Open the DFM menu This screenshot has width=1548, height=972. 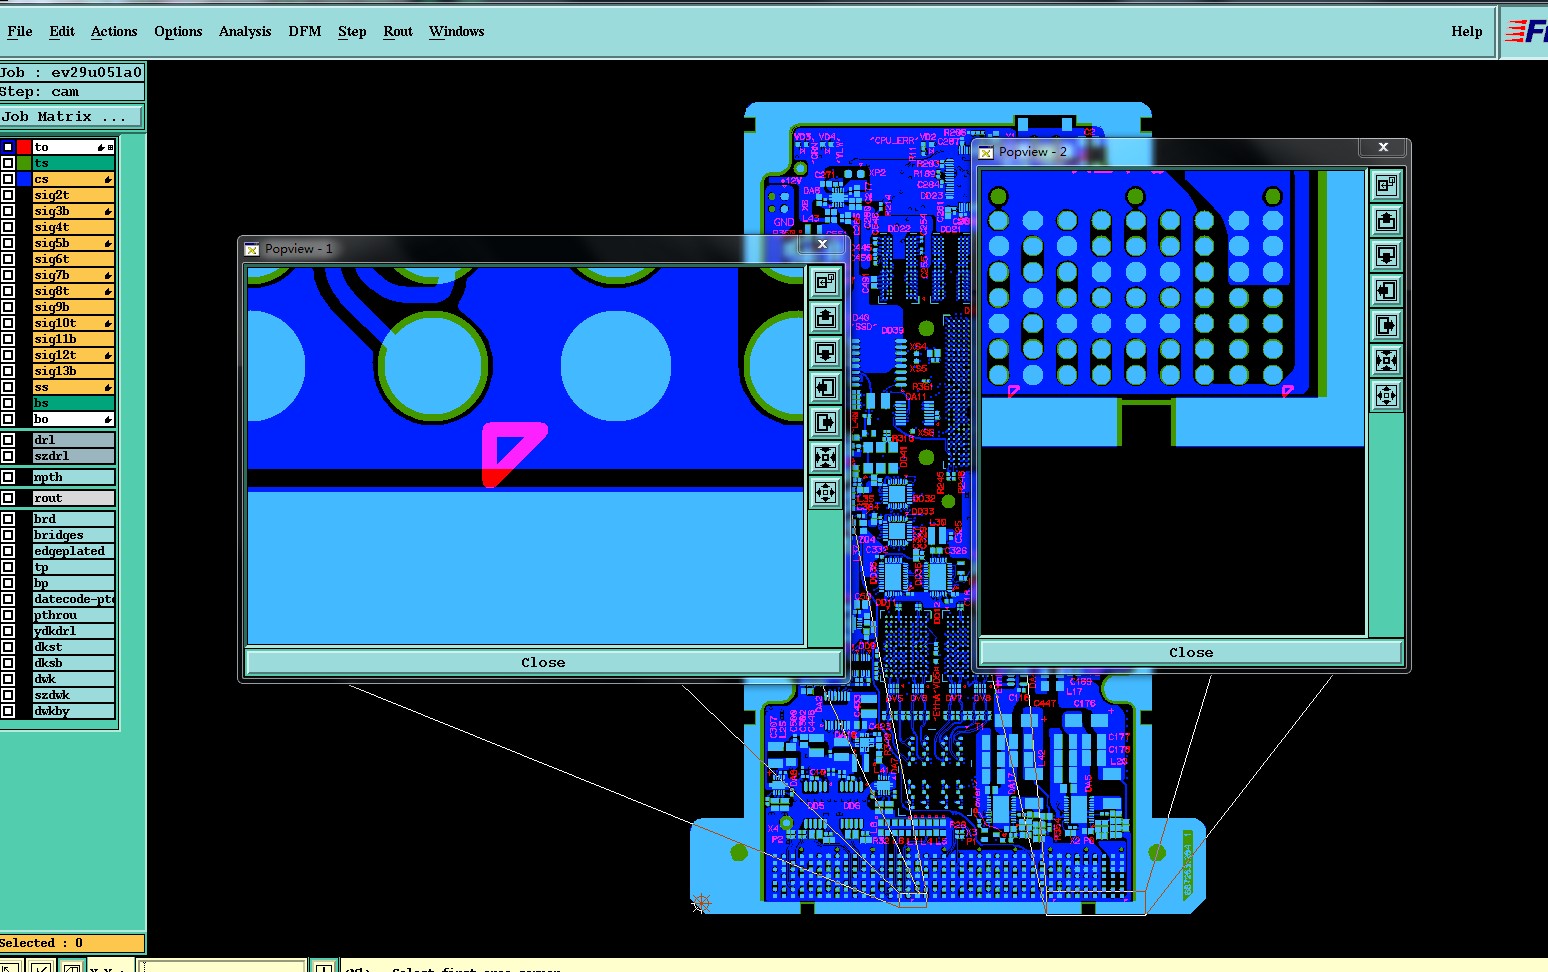point(305,31)
